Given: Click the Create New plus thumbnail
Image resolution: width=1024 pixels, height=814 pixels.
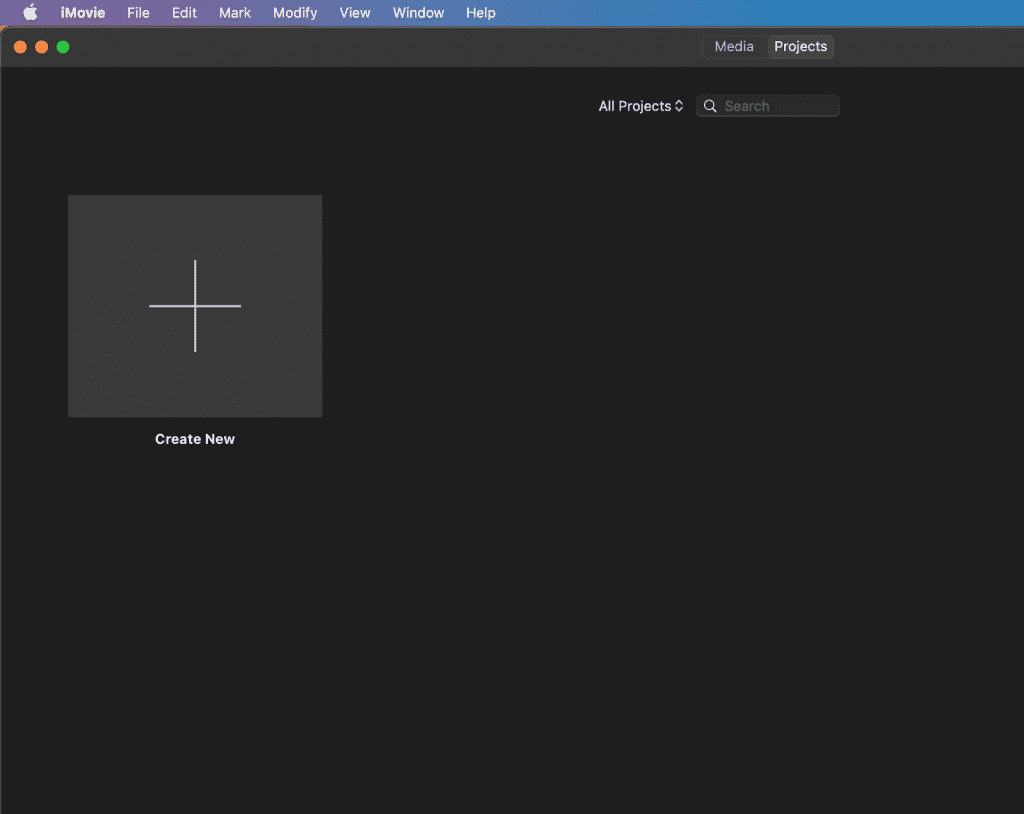Looking at the screenshot, I should click(x=195, y=306).
